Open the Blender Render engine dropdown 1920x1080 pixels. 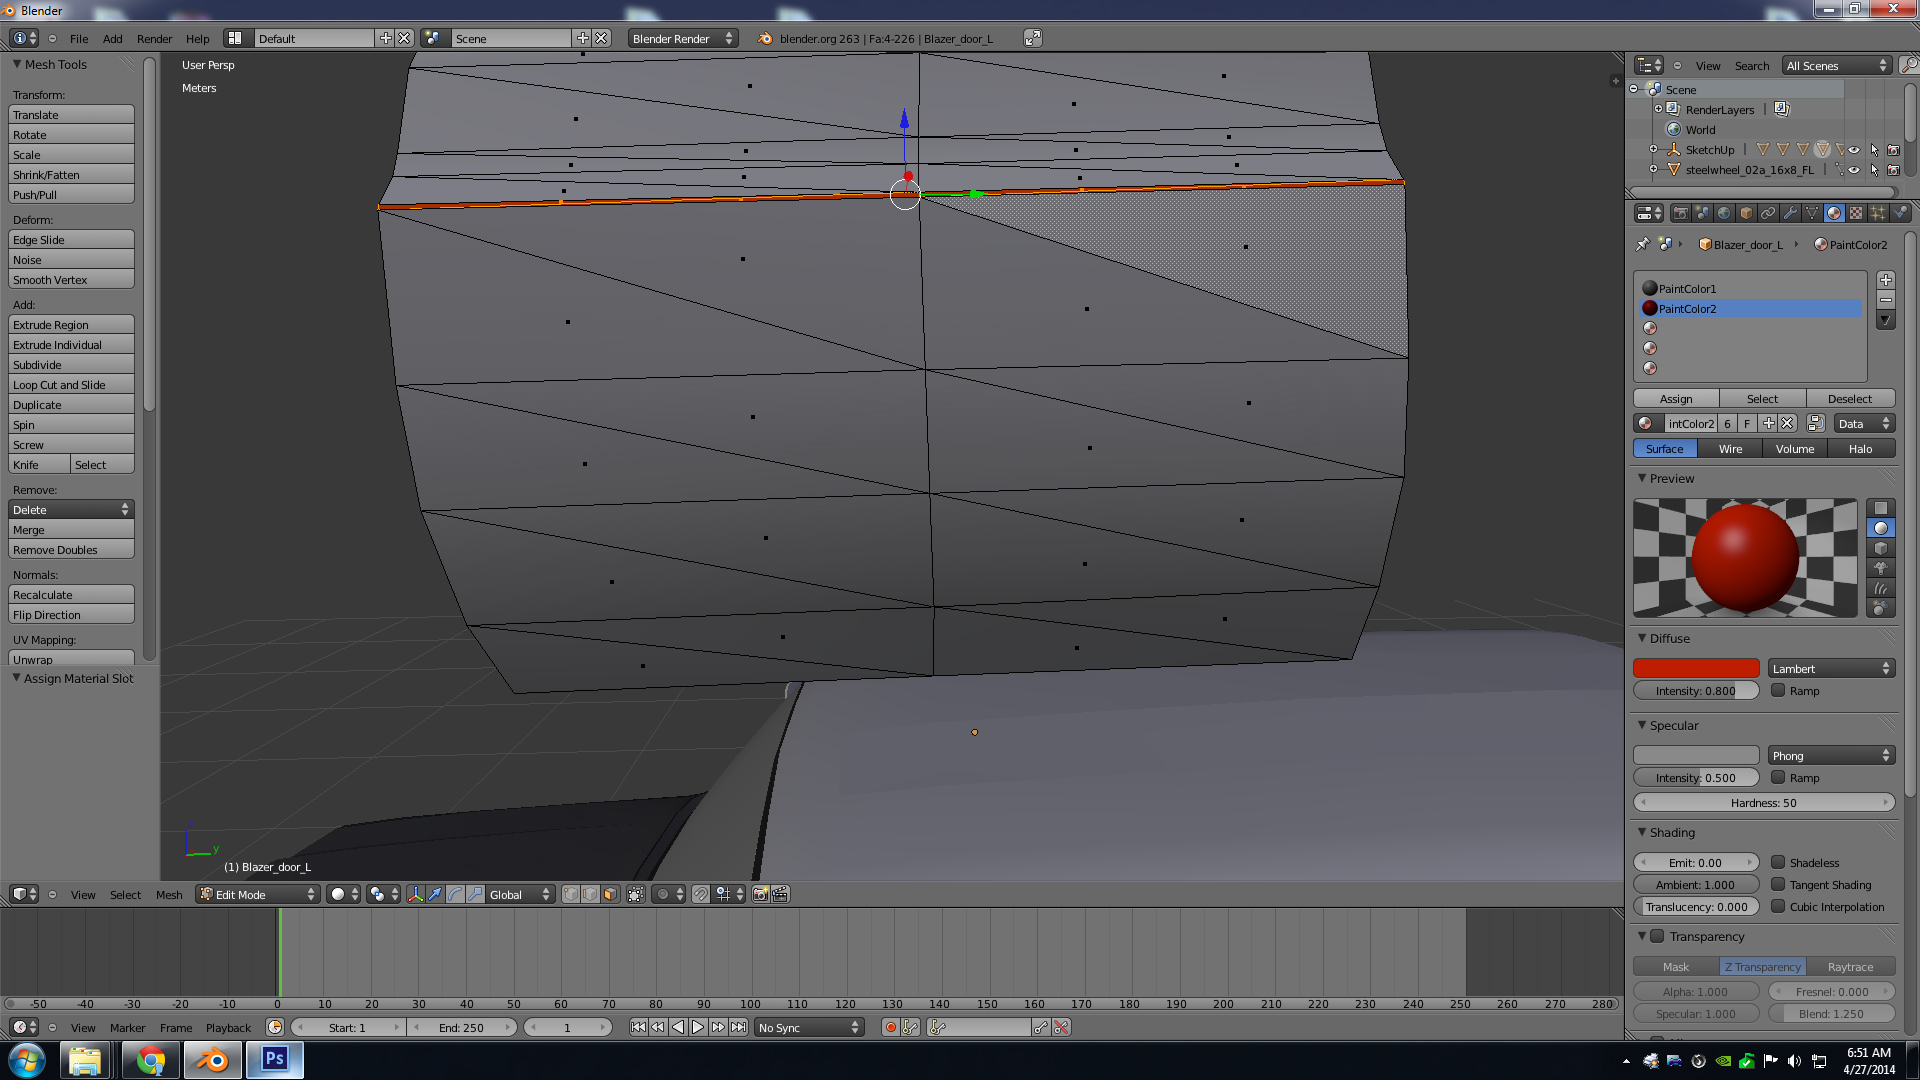tap(683, 38)
